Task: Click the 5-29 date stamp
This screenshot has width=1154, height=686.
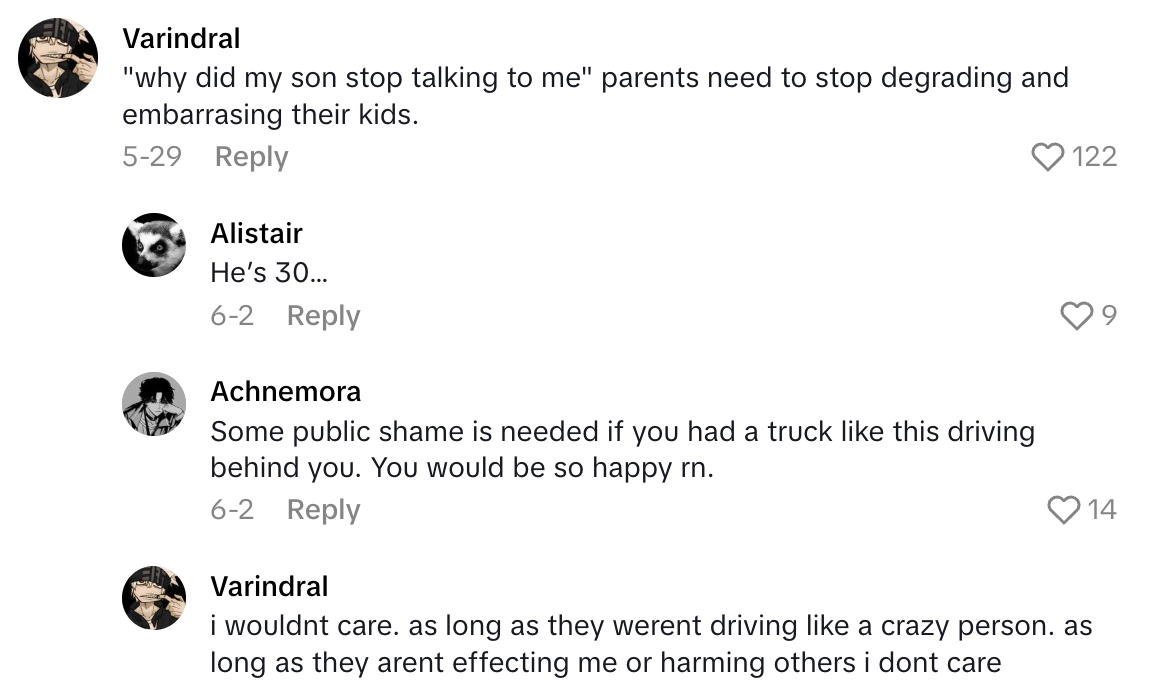Action: coord(151,157)
